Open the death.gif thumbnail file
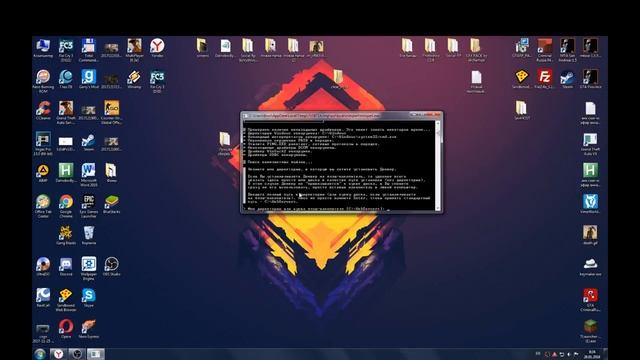 [590, 235]
